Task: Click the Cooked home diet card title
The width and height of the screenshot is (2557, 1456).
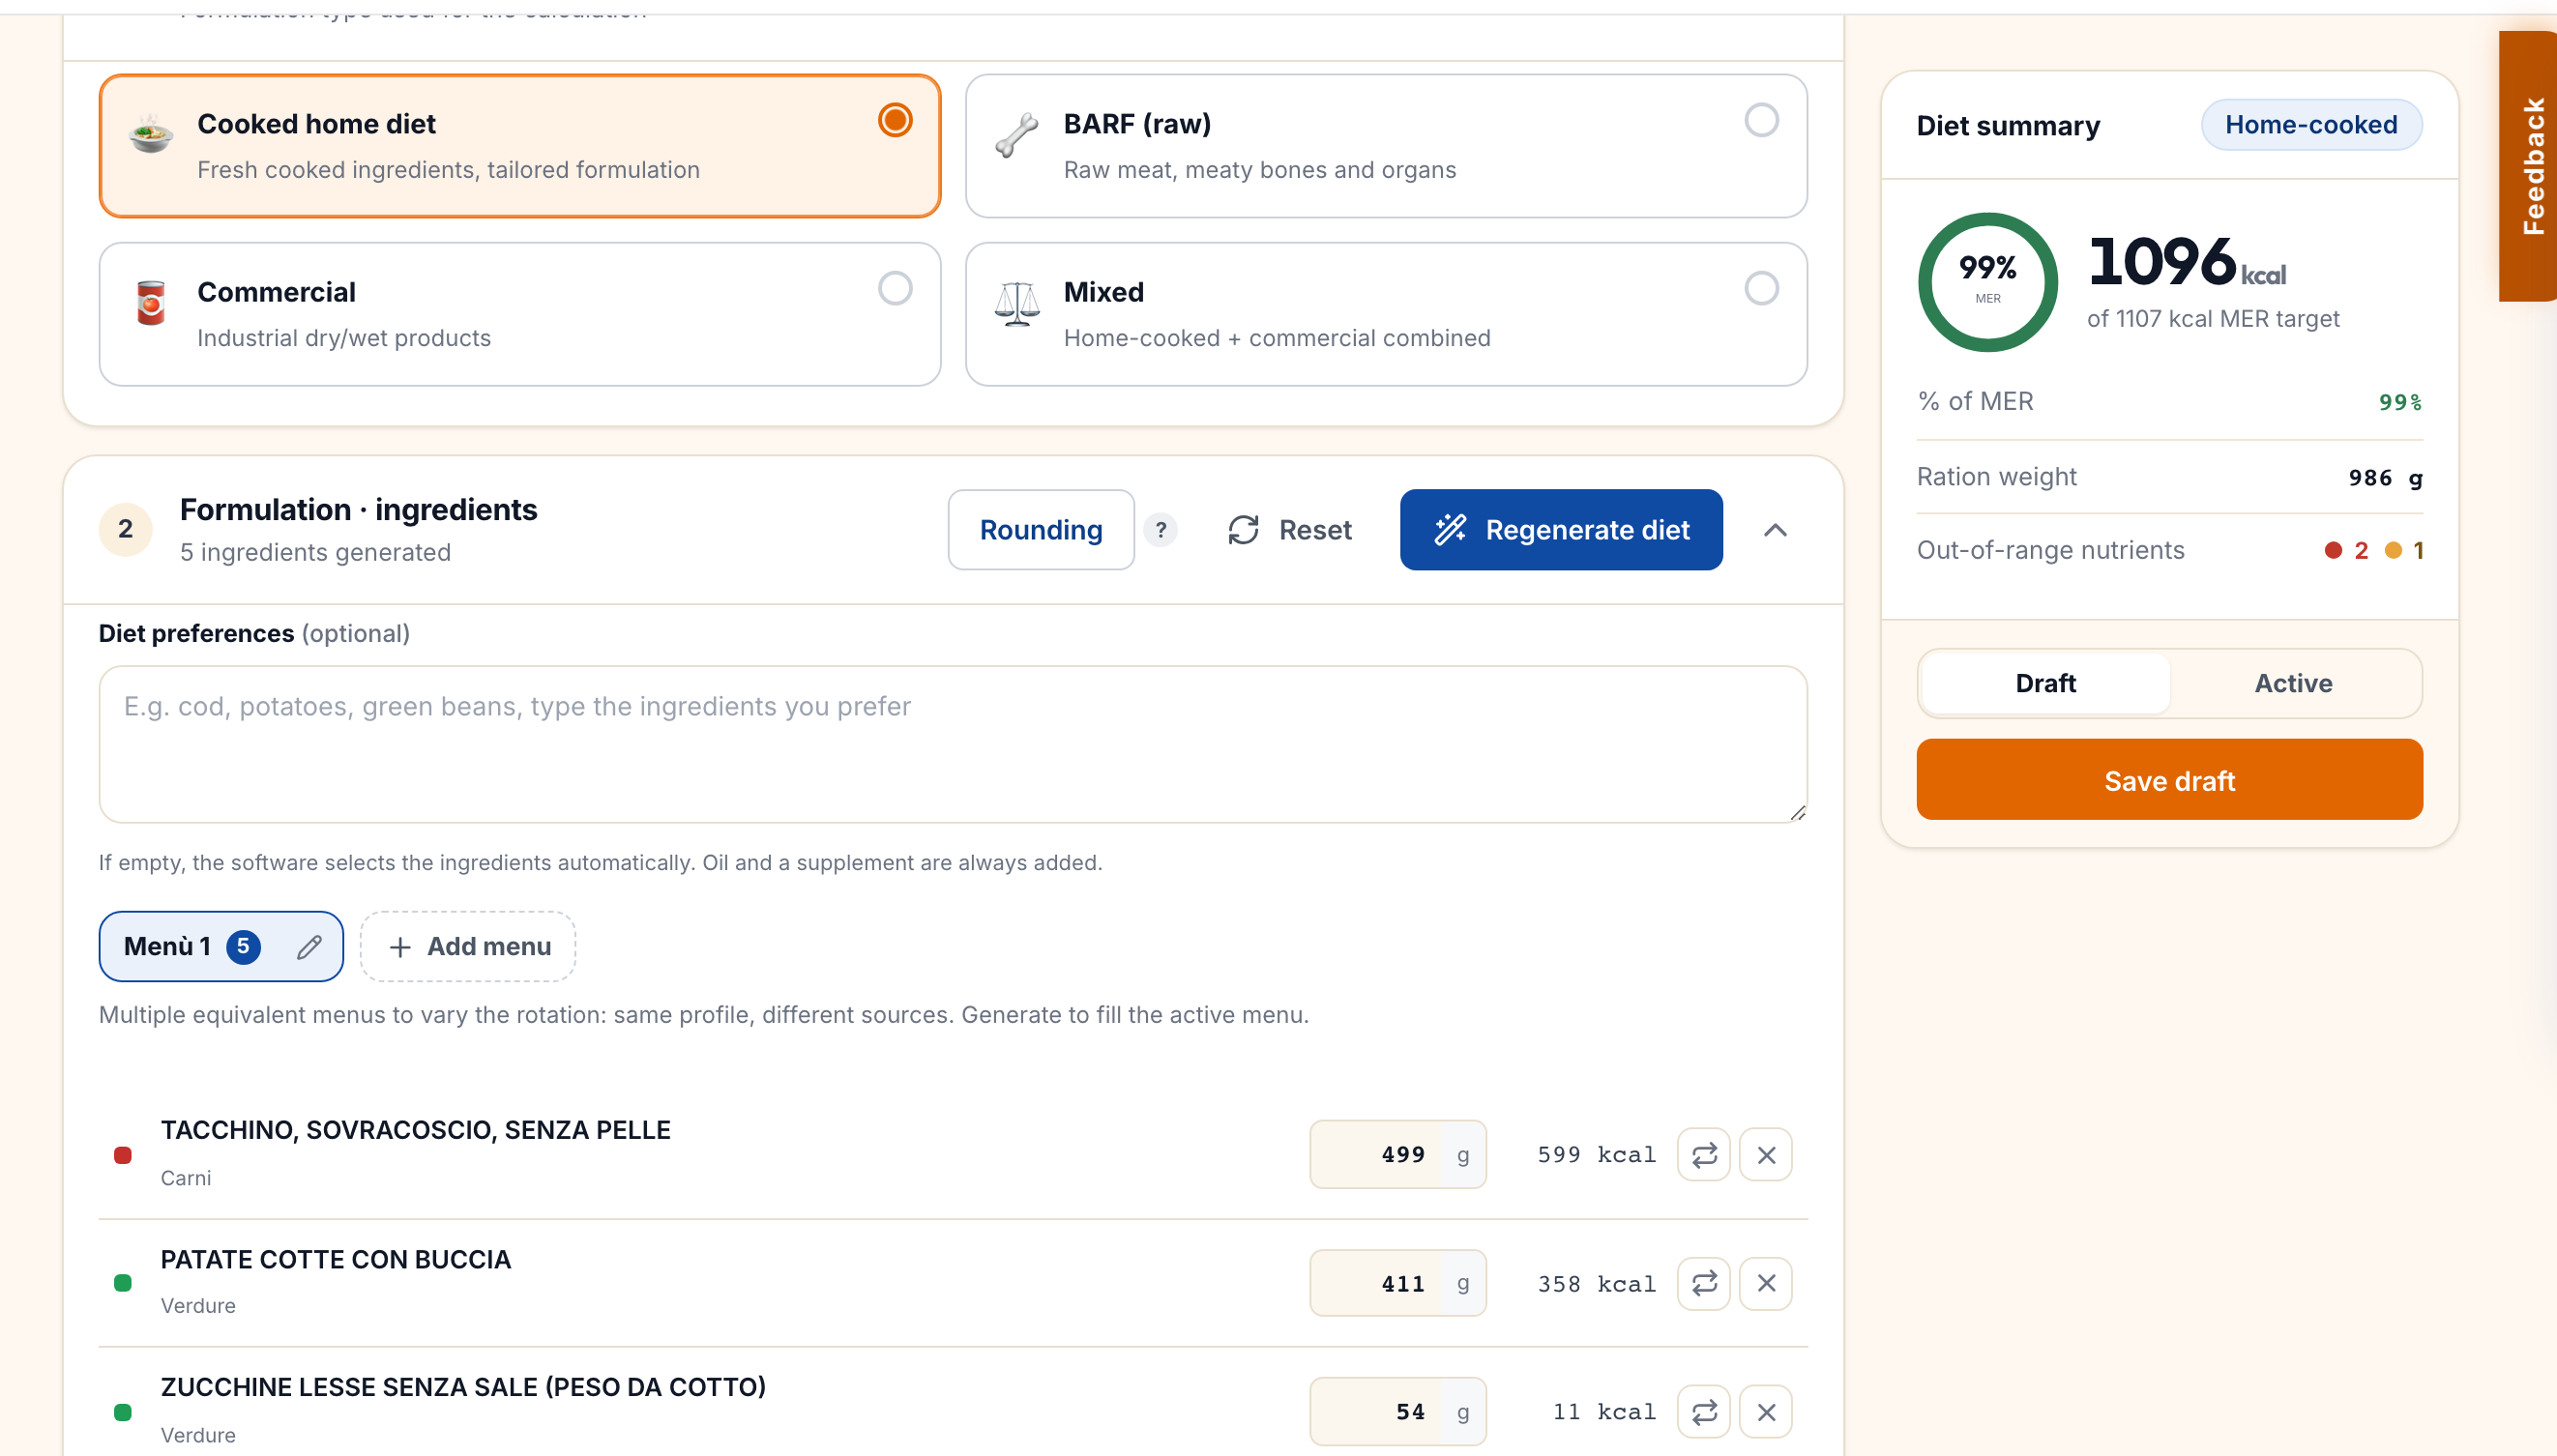Action: click(x=316, y=124)
